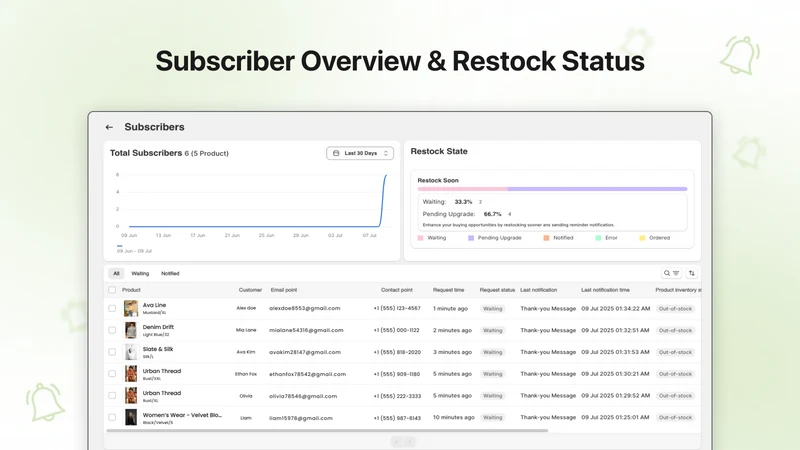Tick the select-all checkbox in table header

point(112,290)
